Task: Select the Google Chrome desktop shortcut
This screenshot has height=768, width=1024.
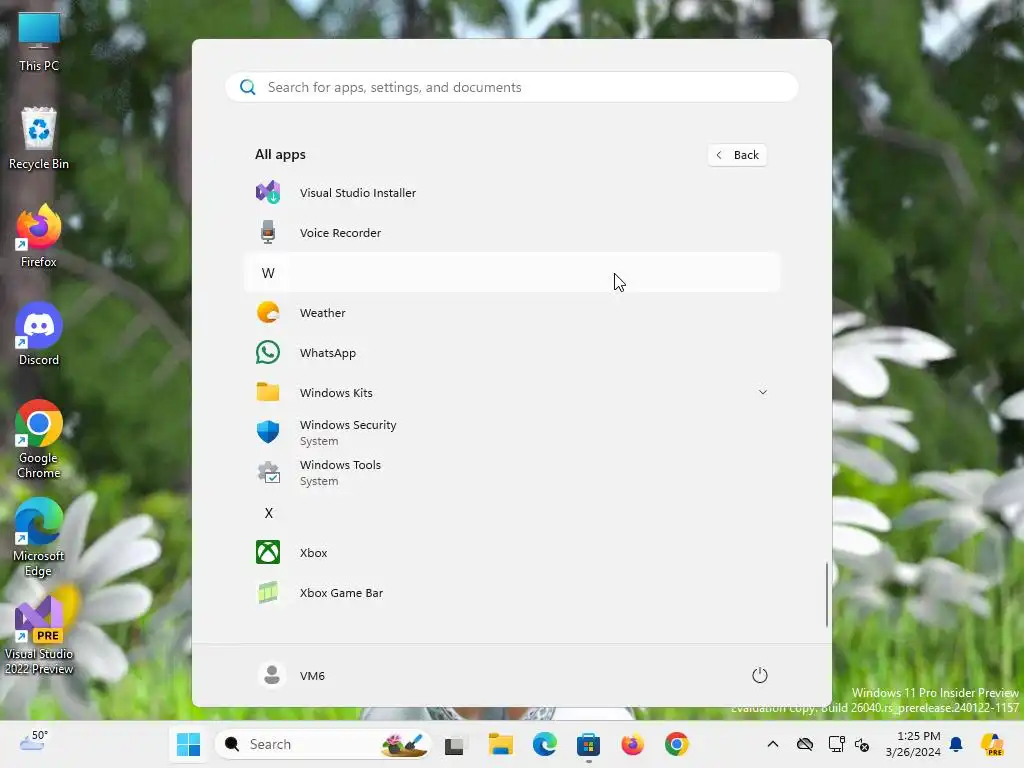Action: coord(39,440)
